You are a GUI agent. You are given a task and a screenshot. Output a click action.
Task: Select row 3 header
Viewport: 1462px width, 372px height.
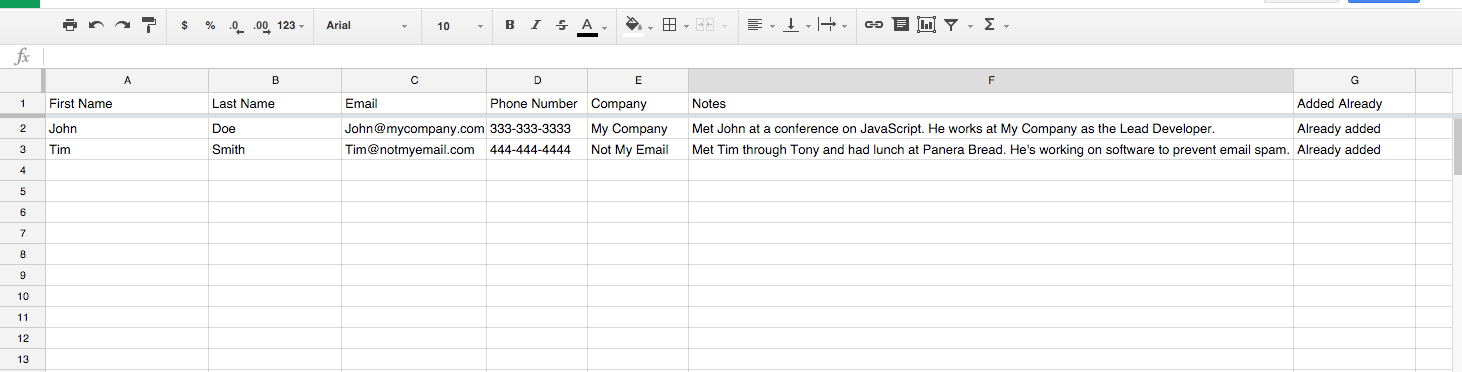22,150
